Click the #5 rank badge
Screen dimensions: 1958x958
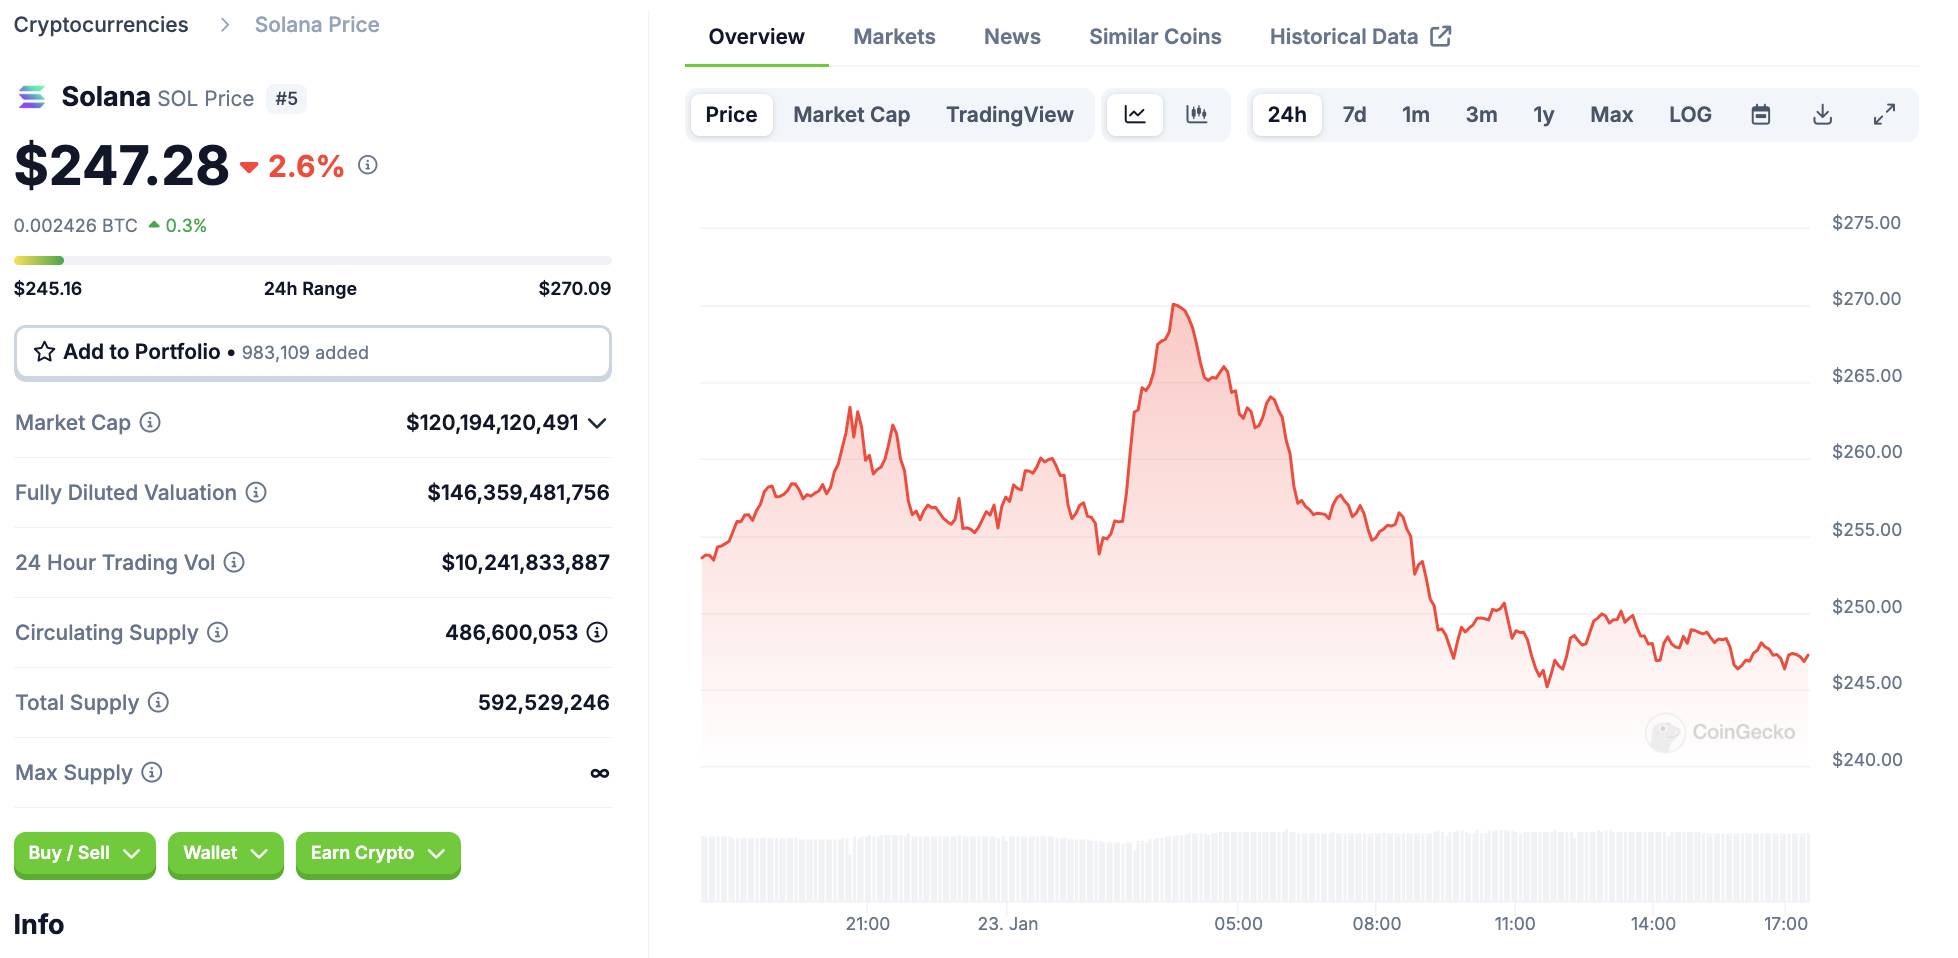click(287, 99)
